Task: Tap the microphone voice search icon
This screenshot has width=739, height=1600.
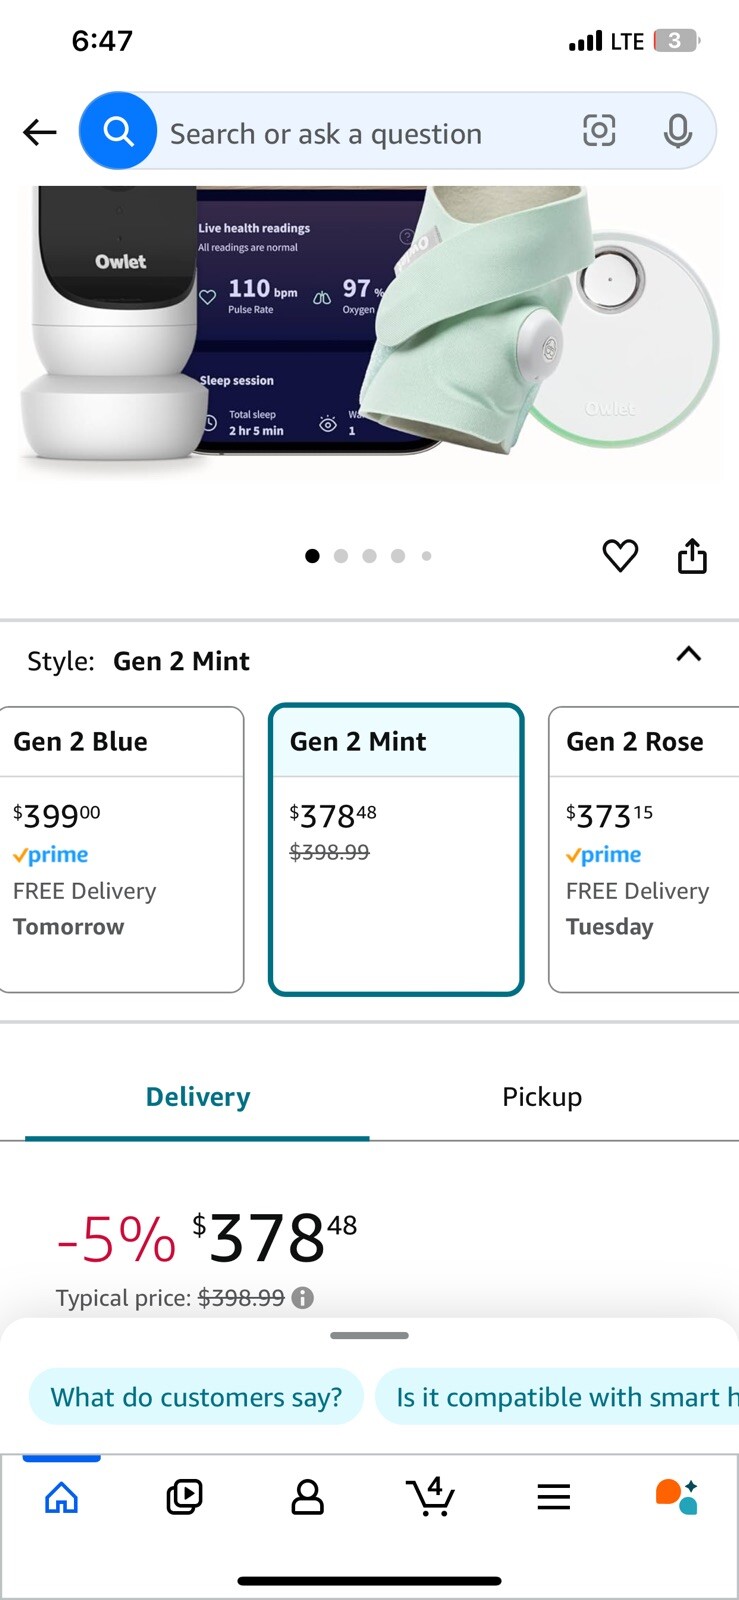Action: click(x=677, y=131)
